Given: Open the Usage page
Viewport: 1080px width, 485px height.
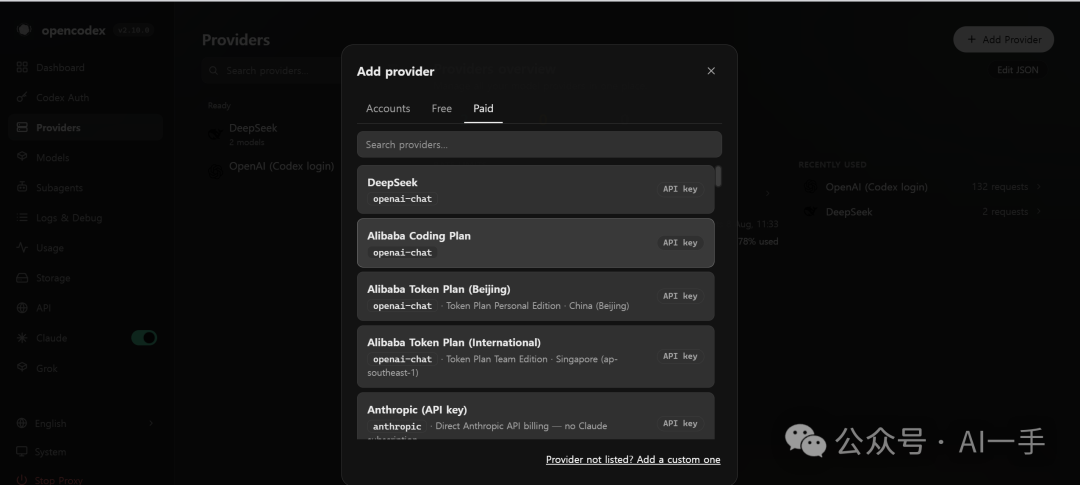Looking at the screenshot, I should [85, 247].
